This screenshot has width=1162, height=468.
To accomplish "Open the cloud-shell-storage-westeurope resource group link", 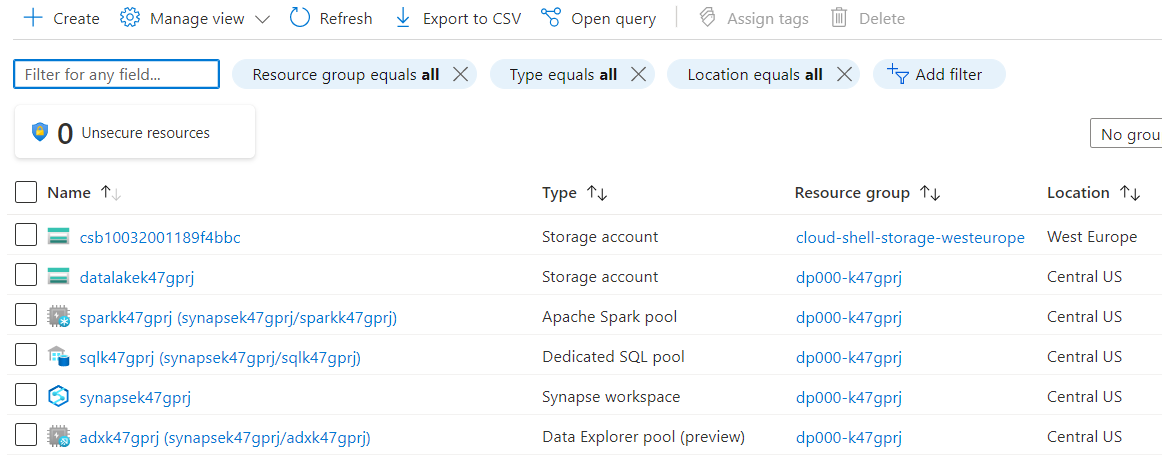I will (x=910, y=237).
